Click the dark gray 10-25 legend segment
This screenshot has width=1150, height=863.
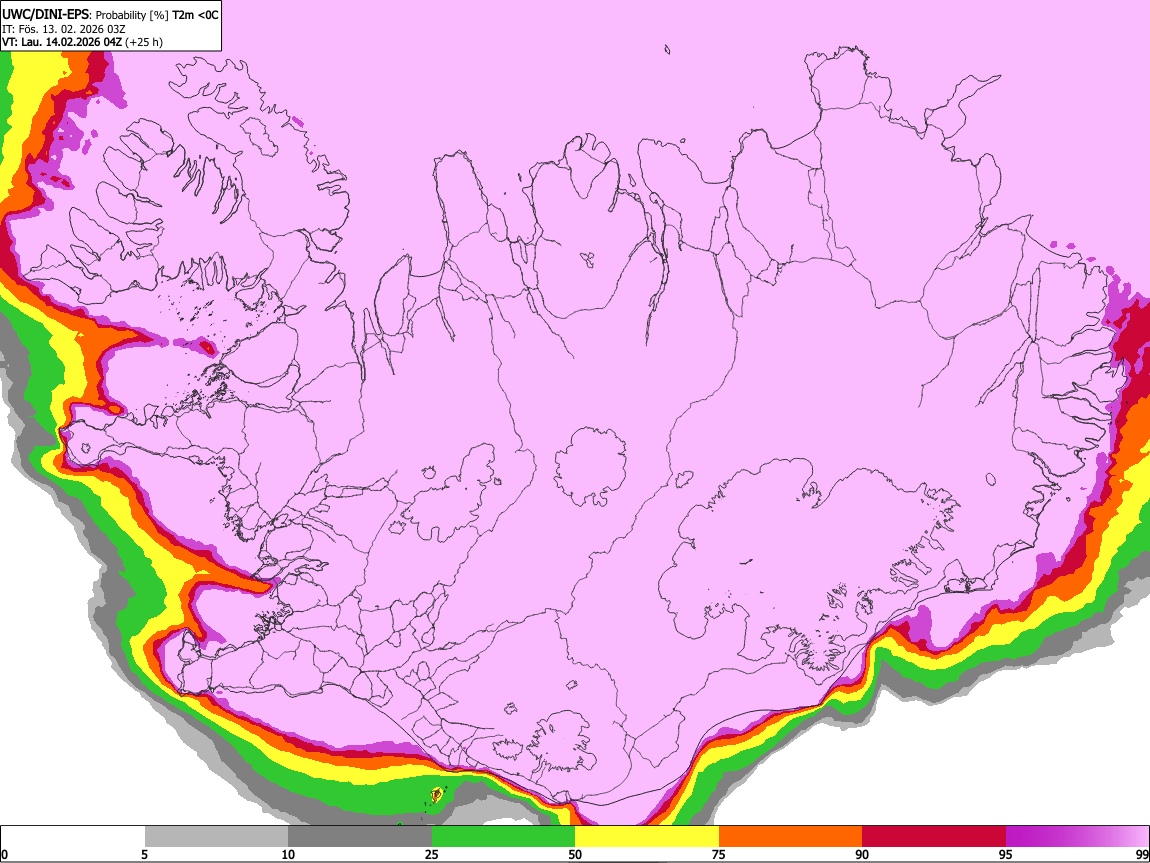[x=359, y=836]
